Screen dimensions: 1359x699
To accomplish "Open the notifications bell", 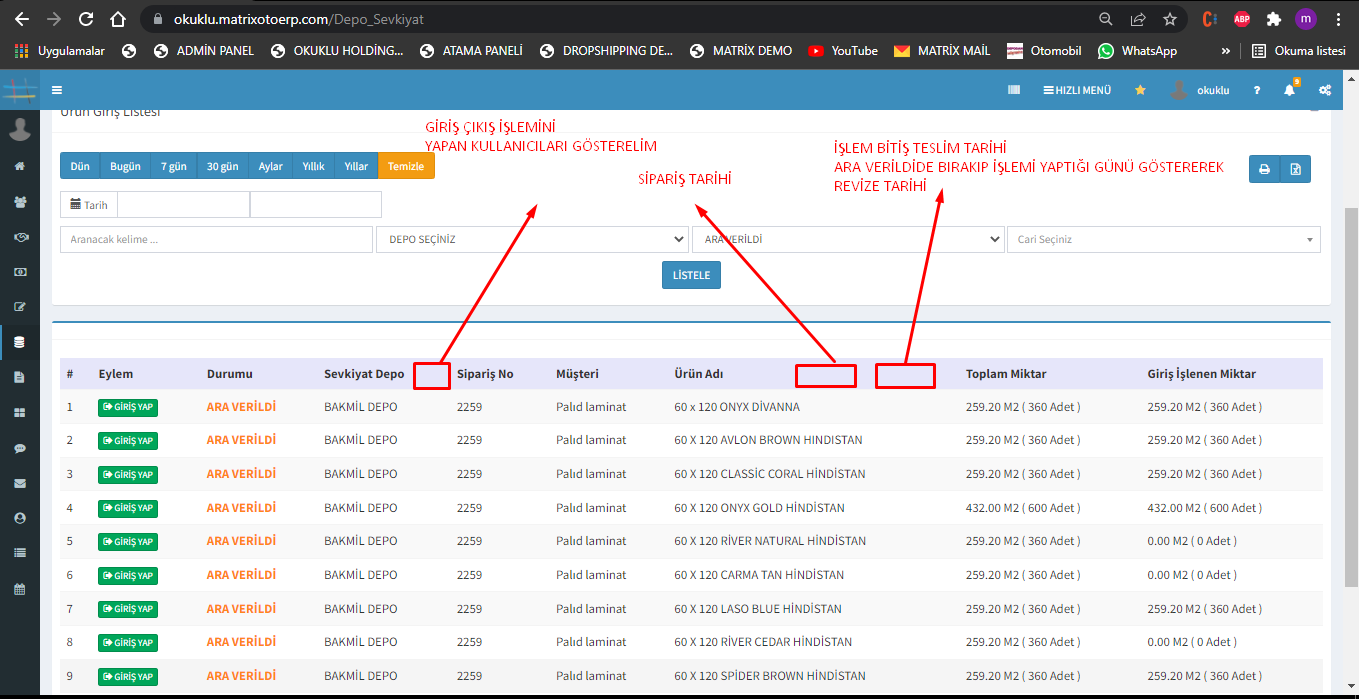I will pyautogui.click(x=1289, y=90).
